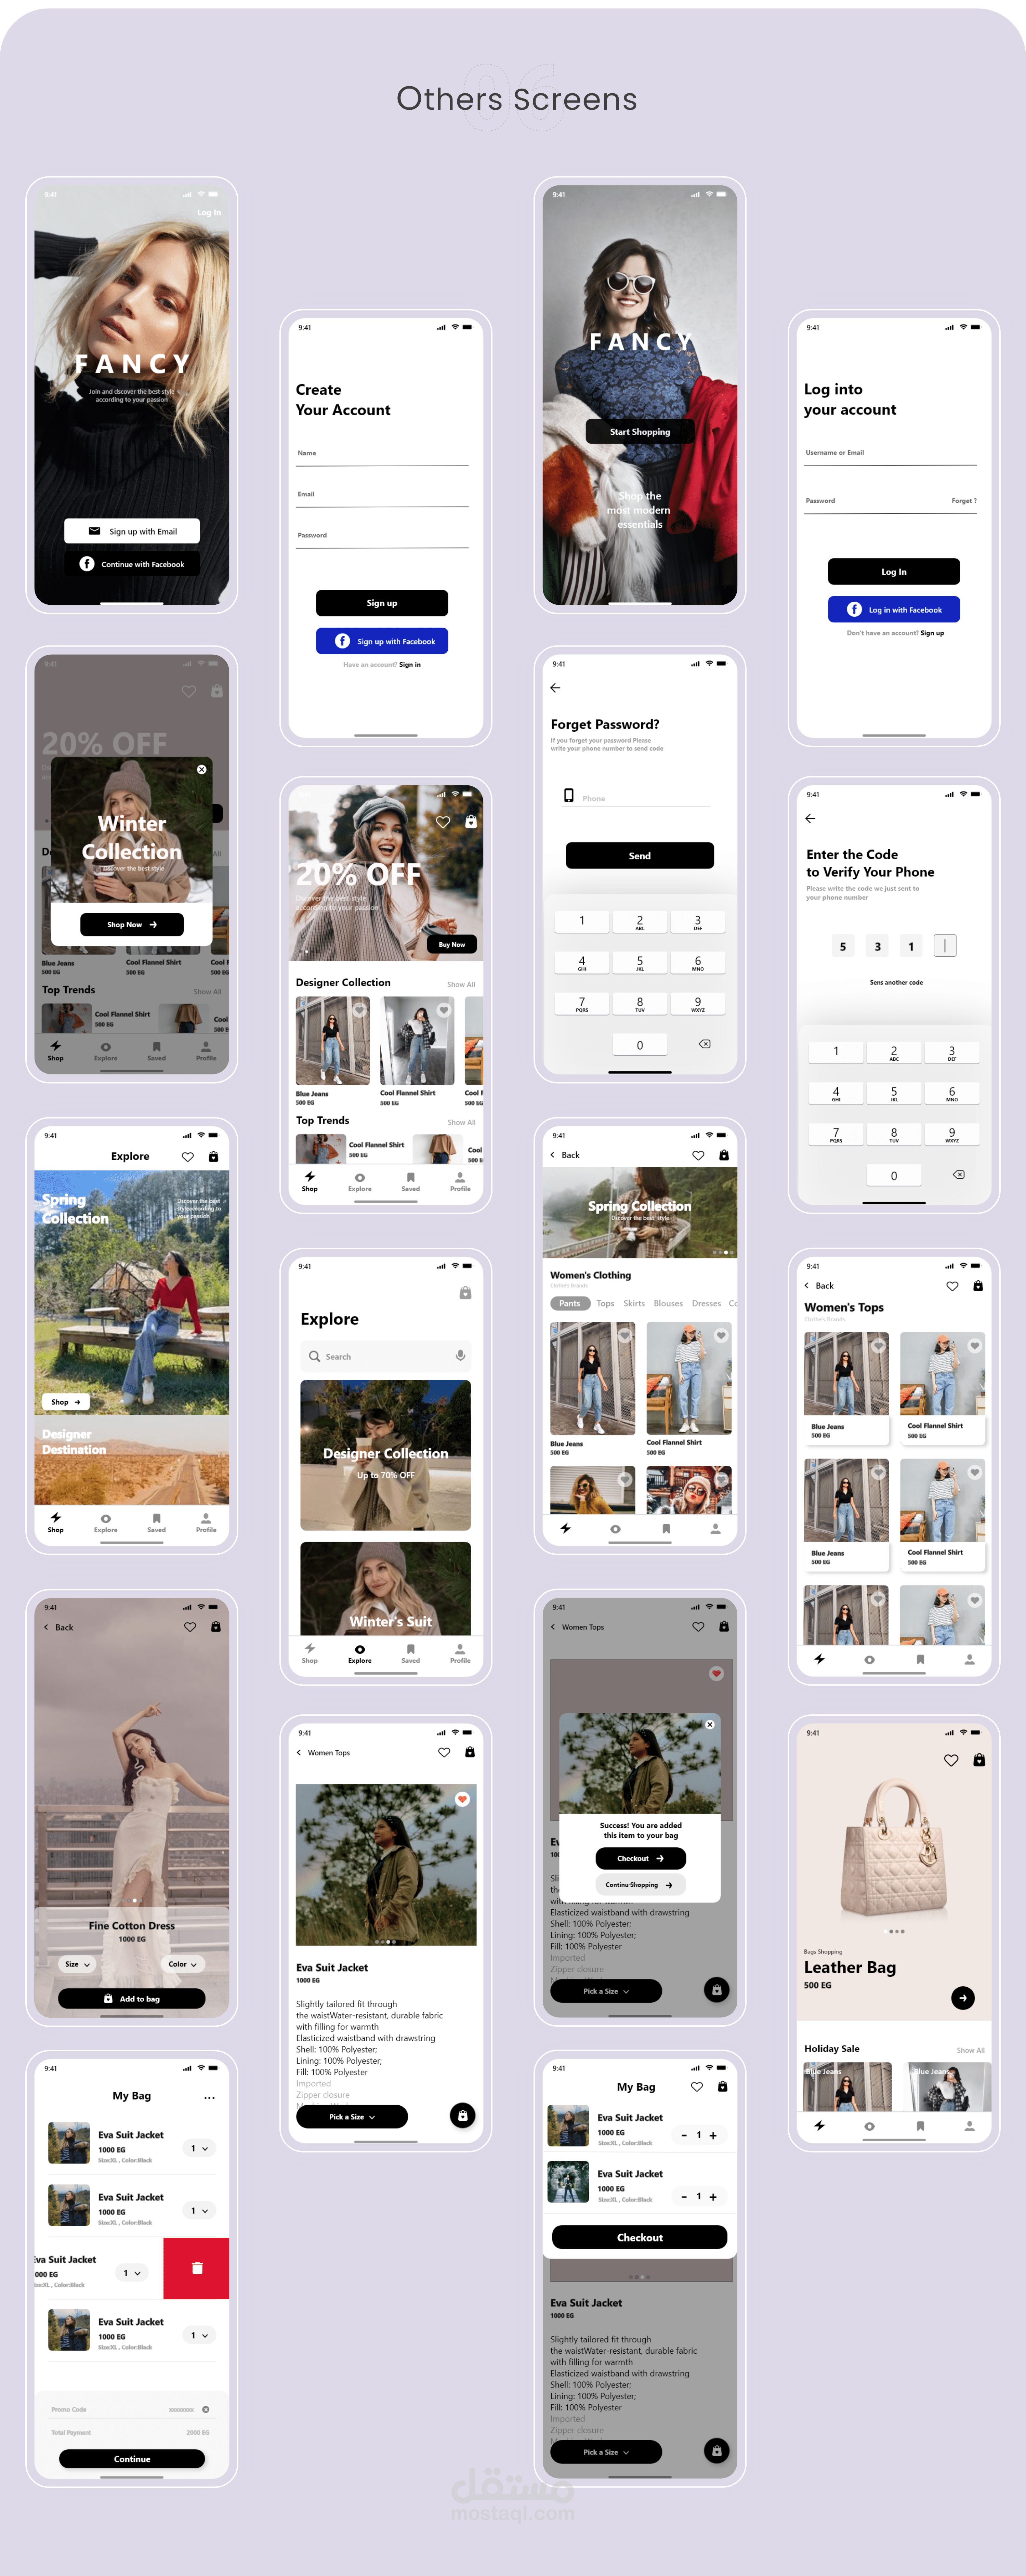Open Size dropdown on Fine Cotton Dress

pyautogui.click(x=77, y=1964)
